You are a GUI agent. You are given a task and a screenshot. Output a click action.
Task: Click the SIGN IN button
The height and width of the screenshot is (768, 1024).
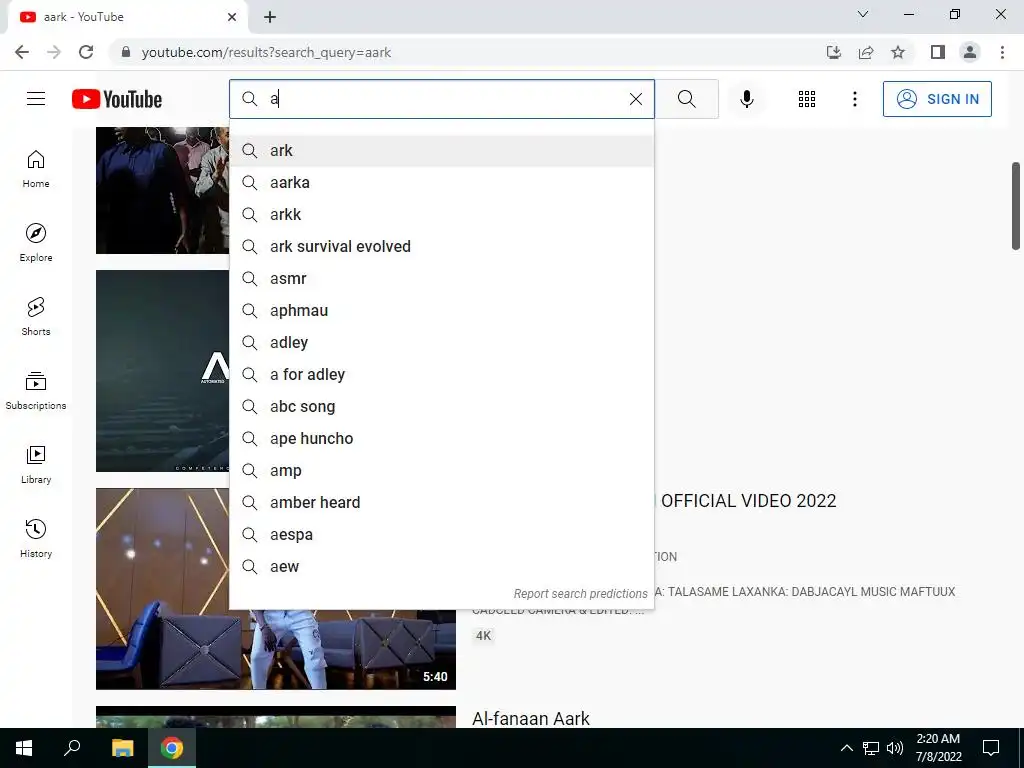pos(937,99)
